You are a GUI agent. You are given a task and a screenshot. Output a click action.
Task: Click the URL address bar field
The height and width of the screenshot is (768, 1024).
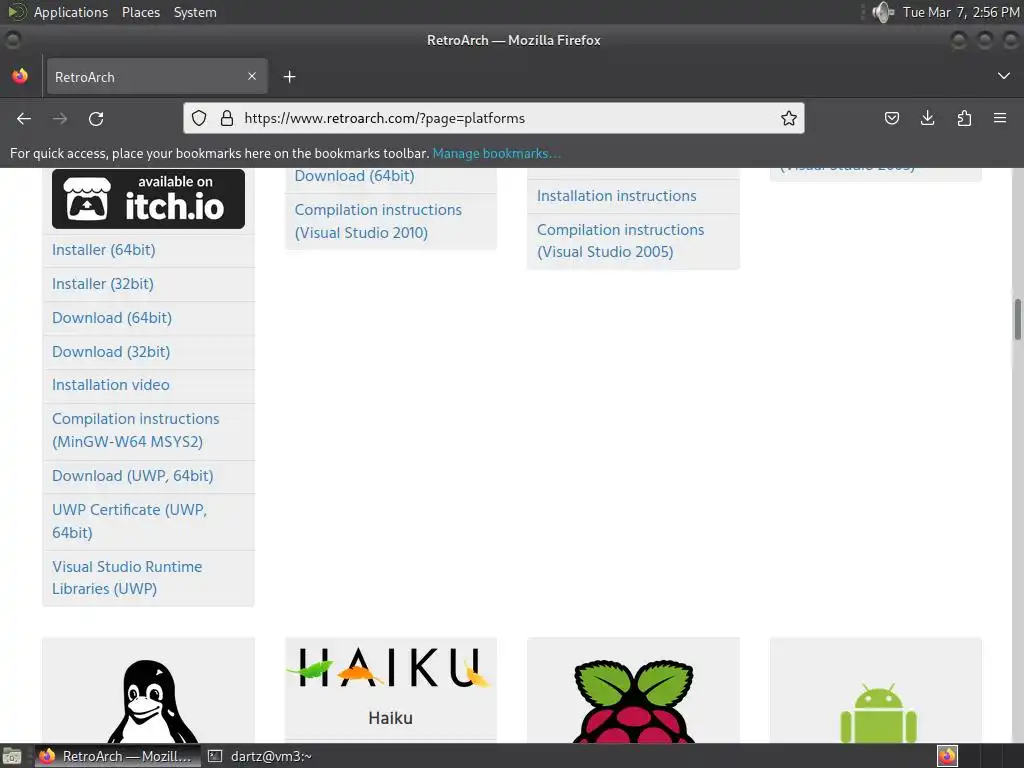[x=494, y=118]
